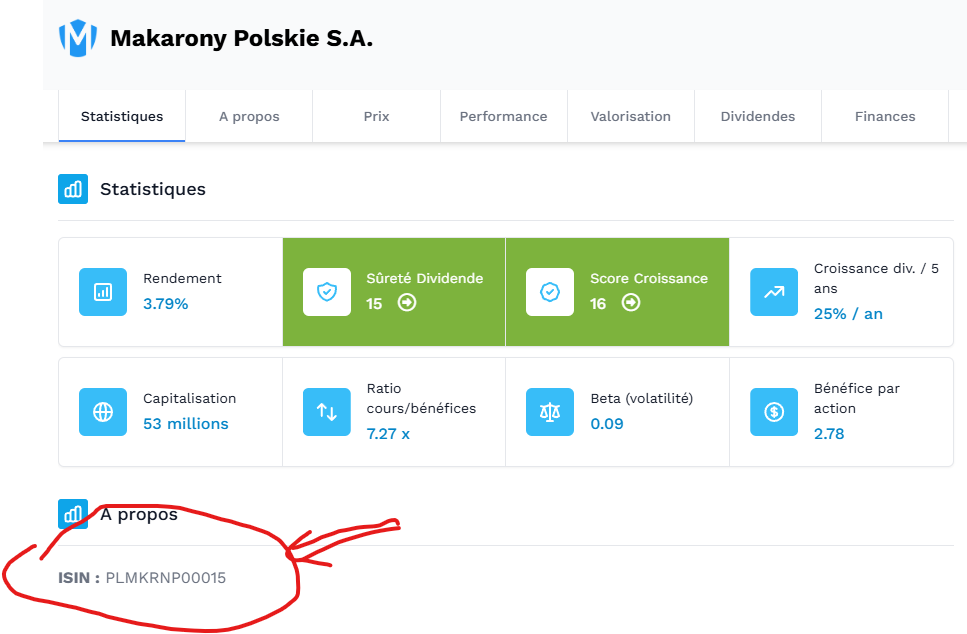The height and width of the screenshot is (634, 967).
Task: Click the Statistiques section bar-chart icon
Action: (x=73, y=189)
